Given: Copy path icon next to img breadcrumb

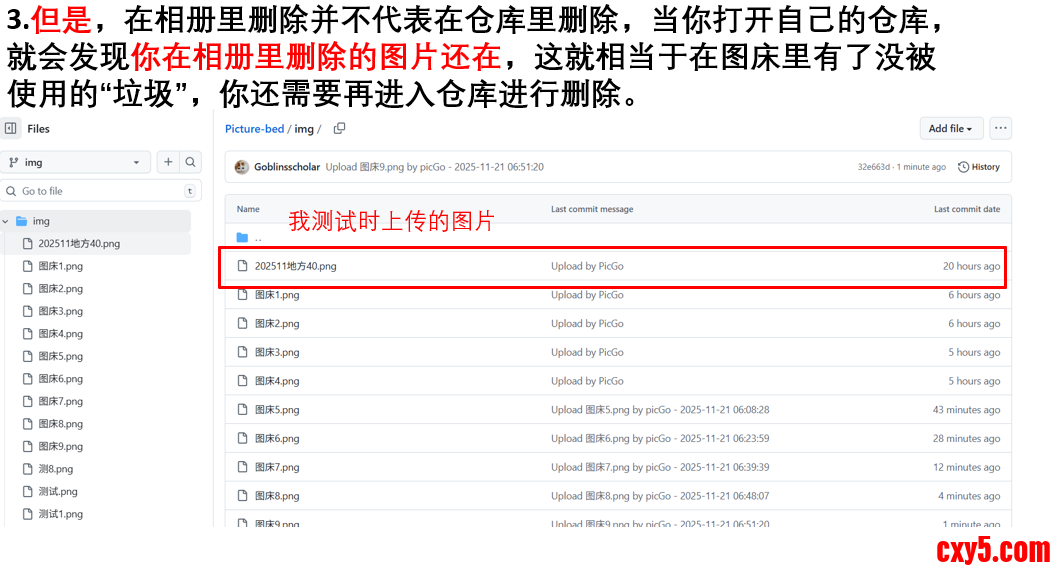Looking at the screenshot, I should [x=340, y=128].
